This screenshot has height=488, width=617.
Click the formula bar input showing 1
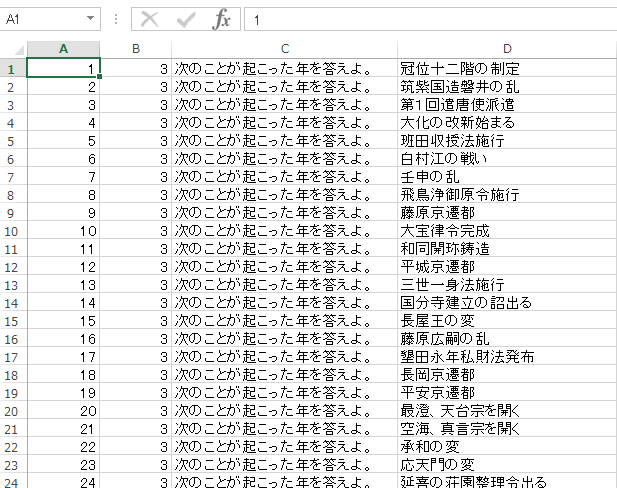pyautogui.click(x=430, y=19)
